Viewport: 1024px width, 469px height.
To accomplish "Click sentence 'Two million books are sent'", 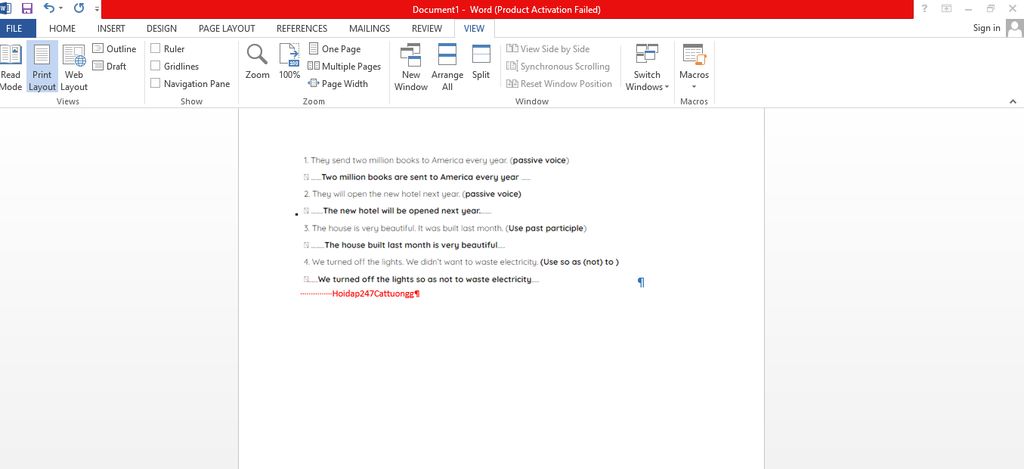I will tap(420, 177).
